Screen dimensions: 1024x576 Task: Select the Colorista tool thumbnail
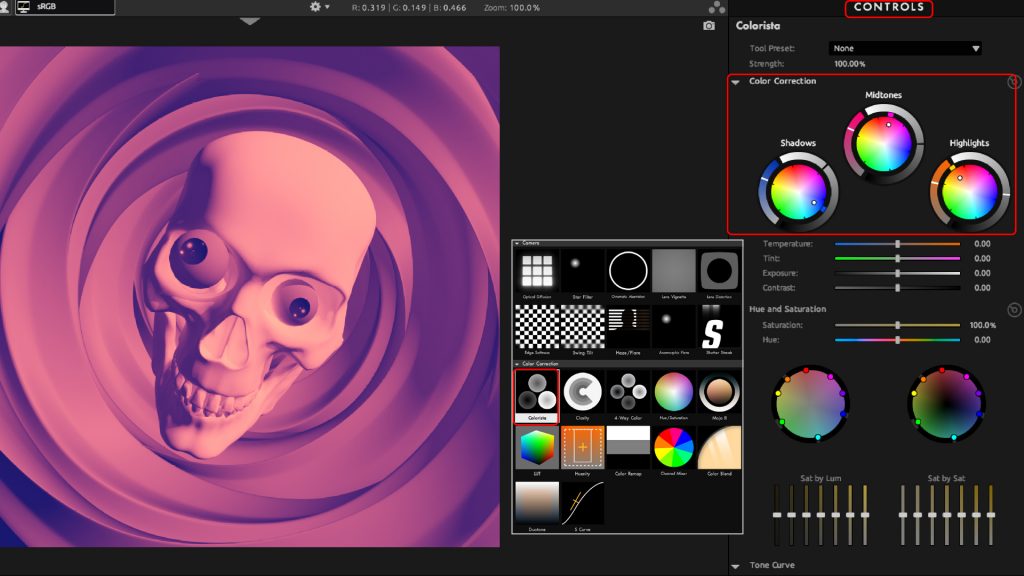[x=536, y=393]
